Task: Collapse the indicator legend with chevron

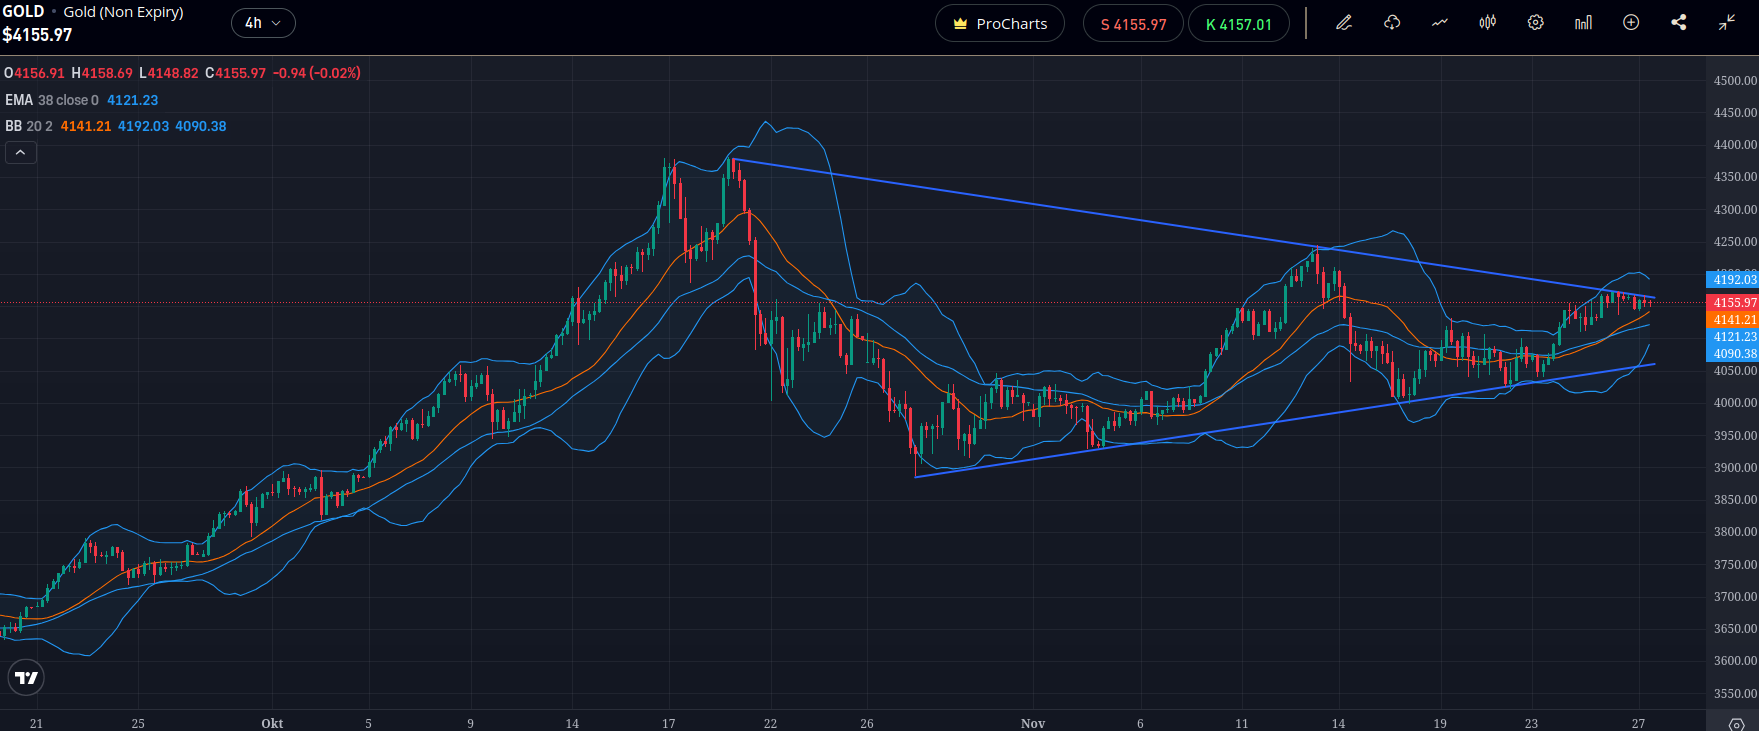Action: point(21,152)
